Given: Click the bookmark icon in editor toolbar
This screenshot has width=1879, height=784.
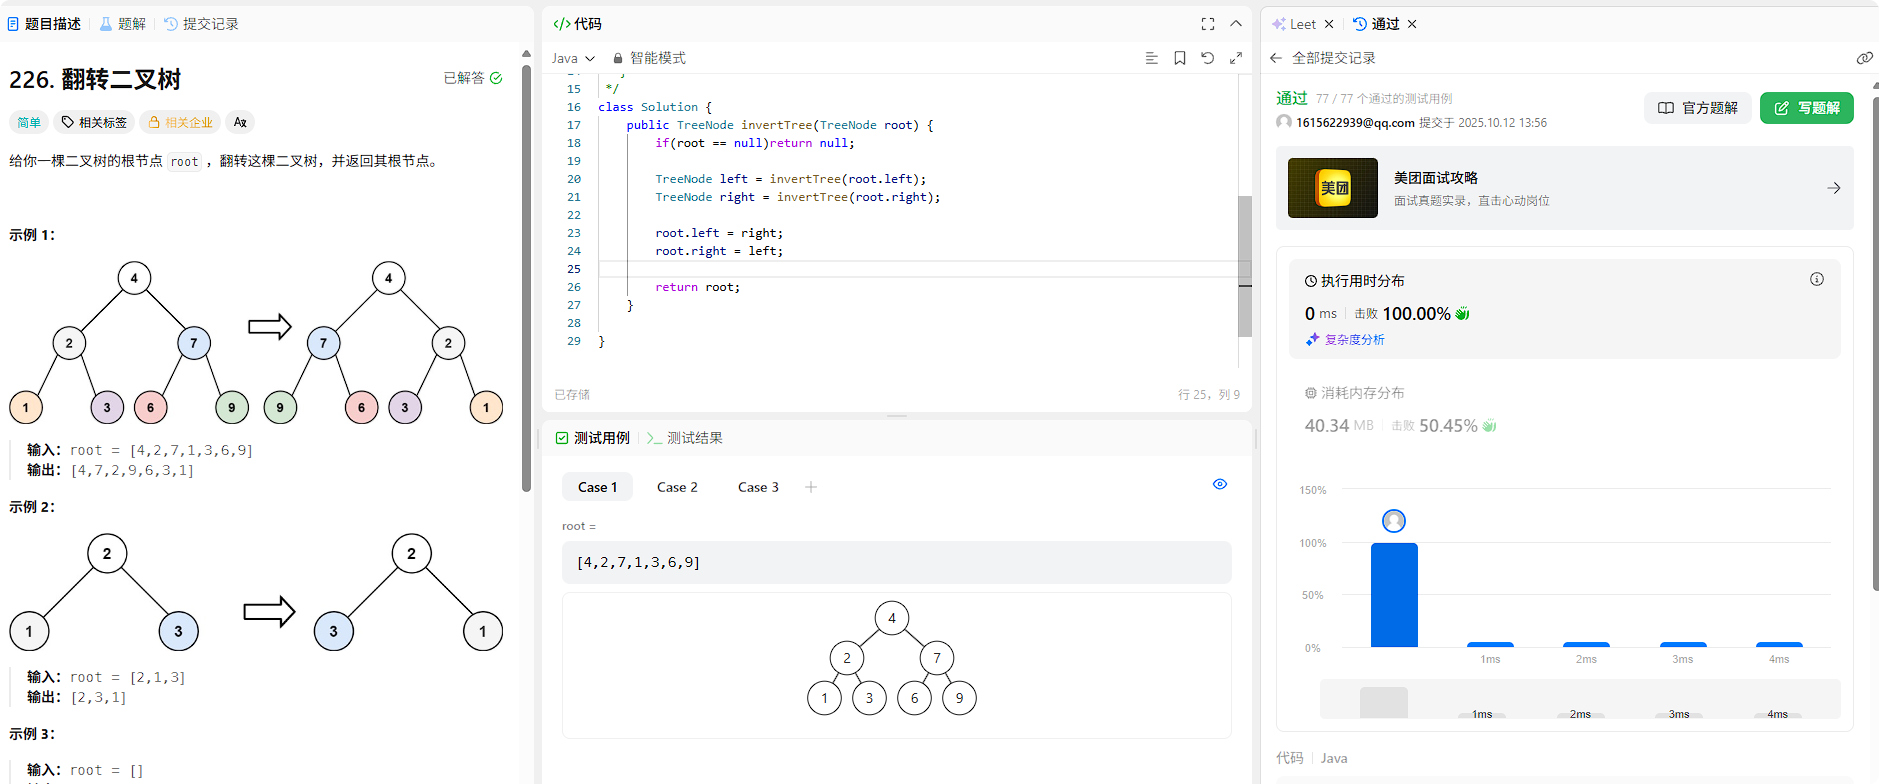Looking at the screenshot, I should point(1180,58).
